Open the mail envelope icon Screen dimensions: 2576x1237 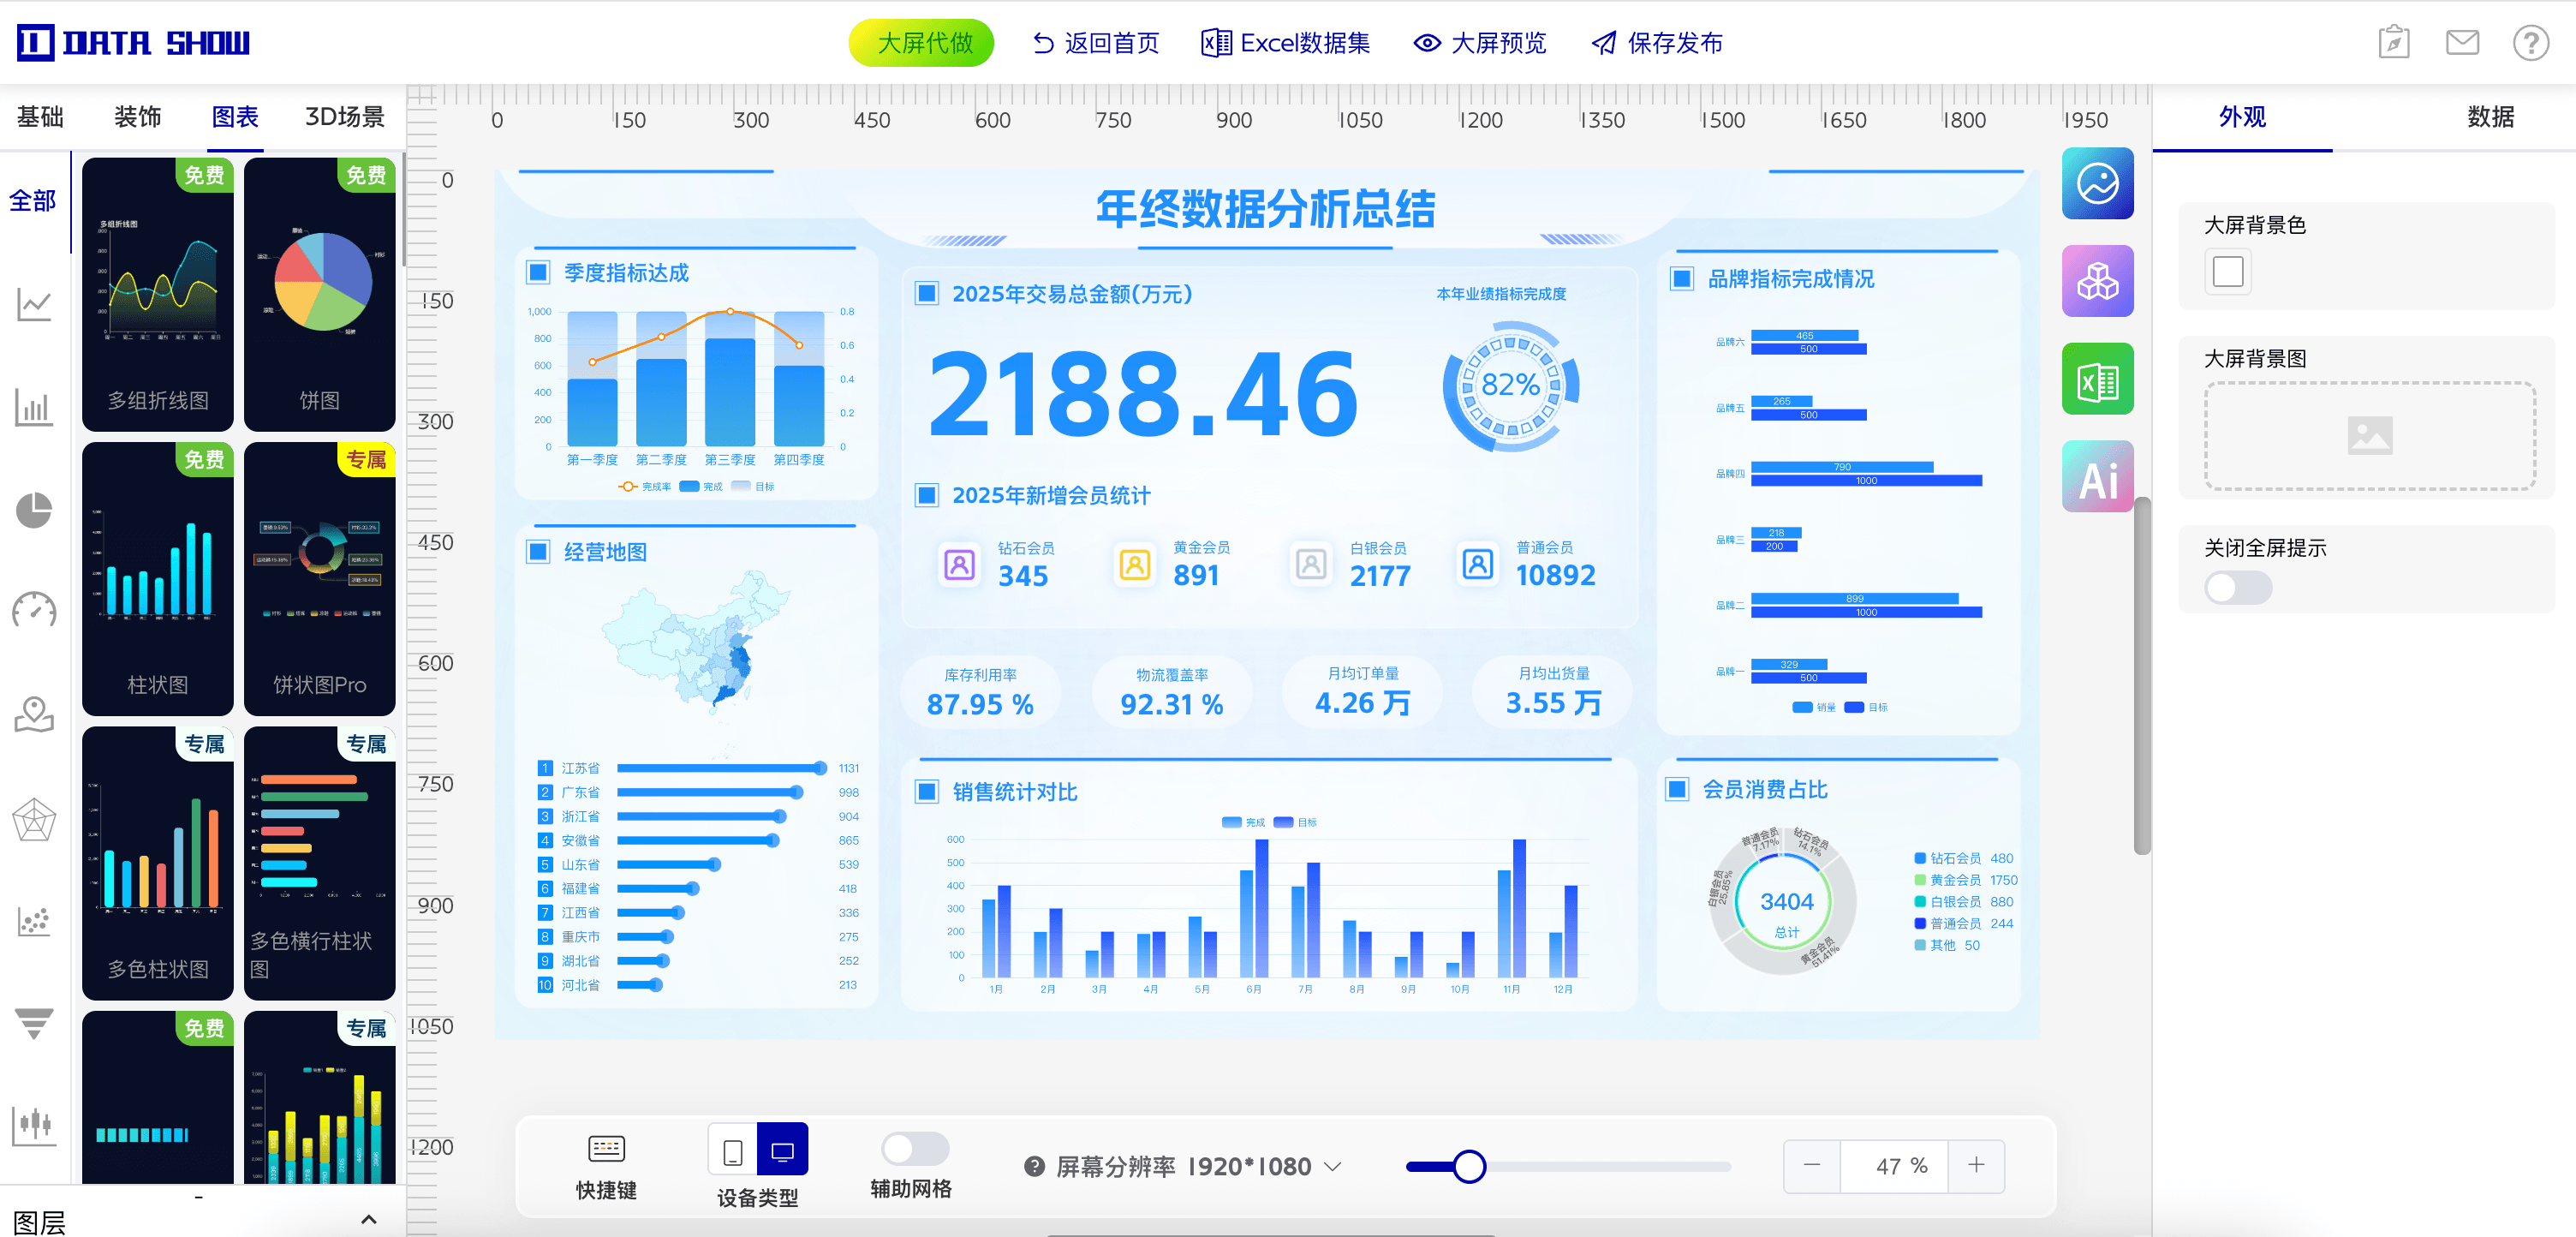point(2462,43)
